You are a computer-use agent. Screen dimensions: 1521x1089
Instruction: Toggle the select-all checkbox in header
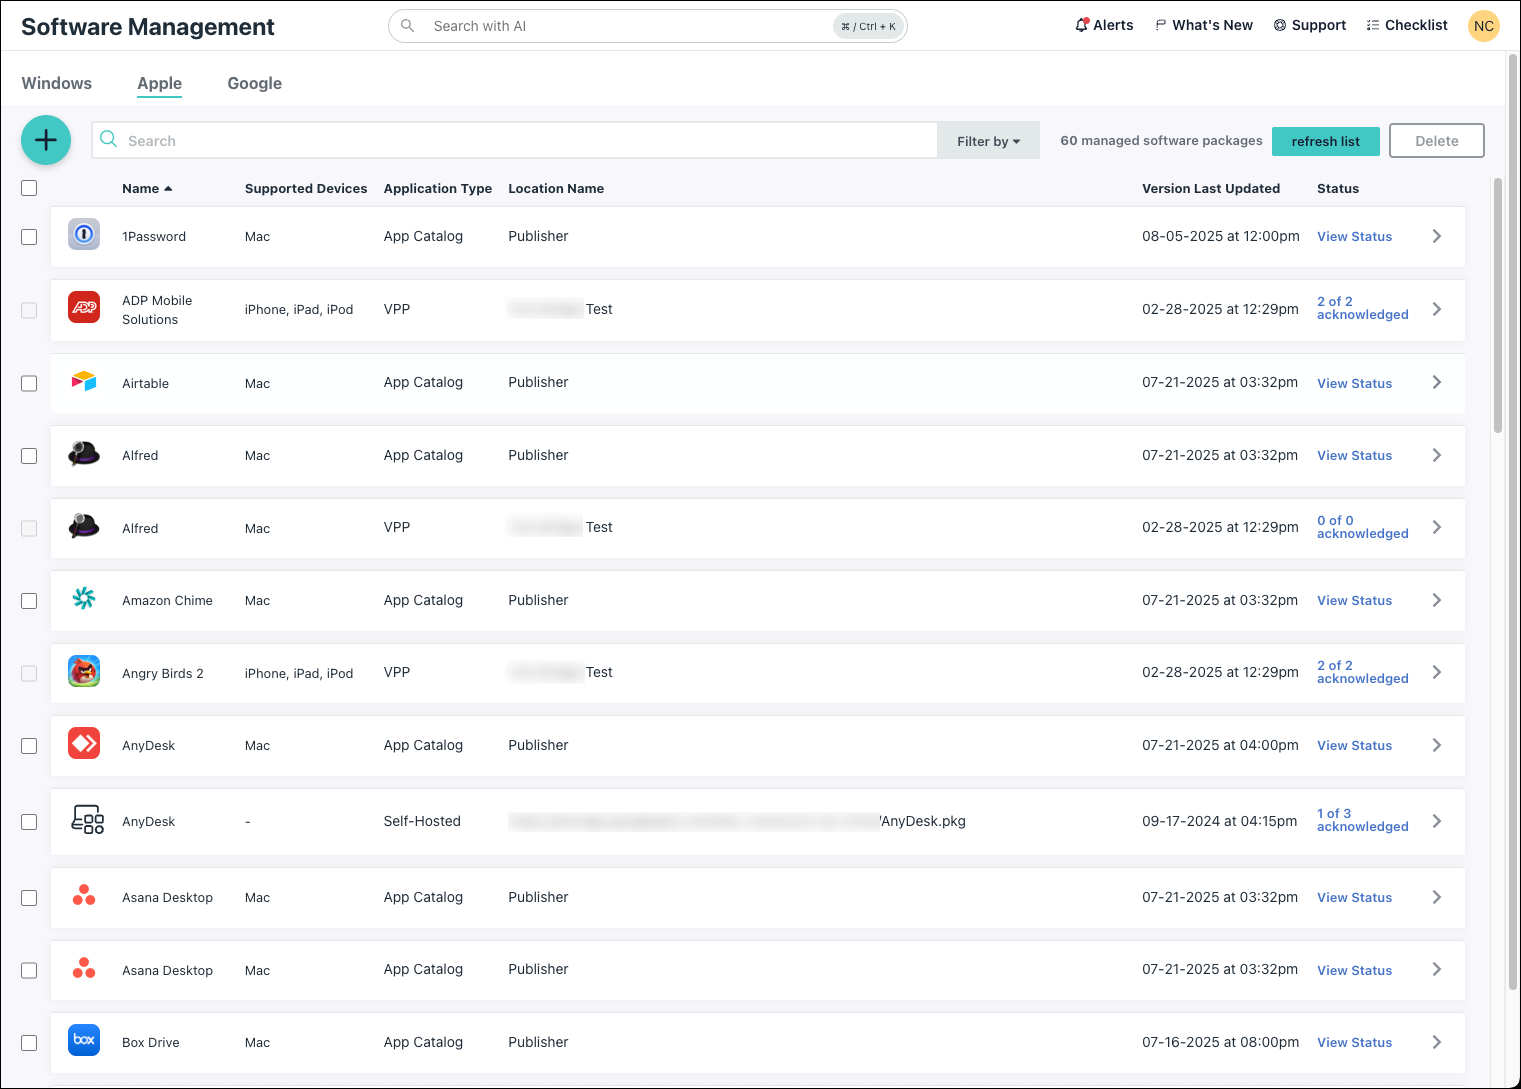(x=29, y=188)
